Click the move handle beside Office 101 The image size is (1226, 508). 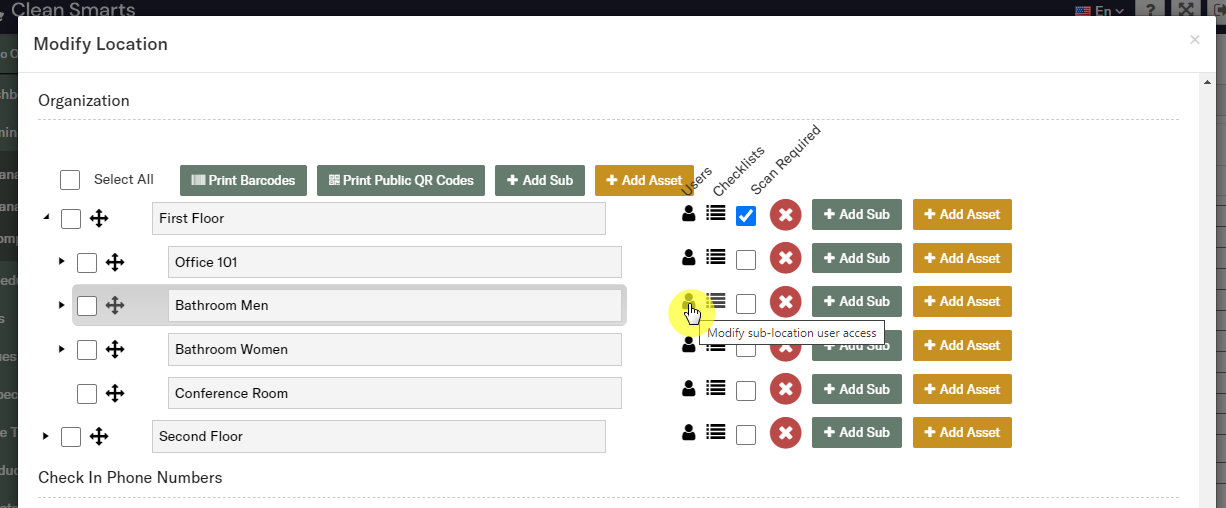click(115, 262)
